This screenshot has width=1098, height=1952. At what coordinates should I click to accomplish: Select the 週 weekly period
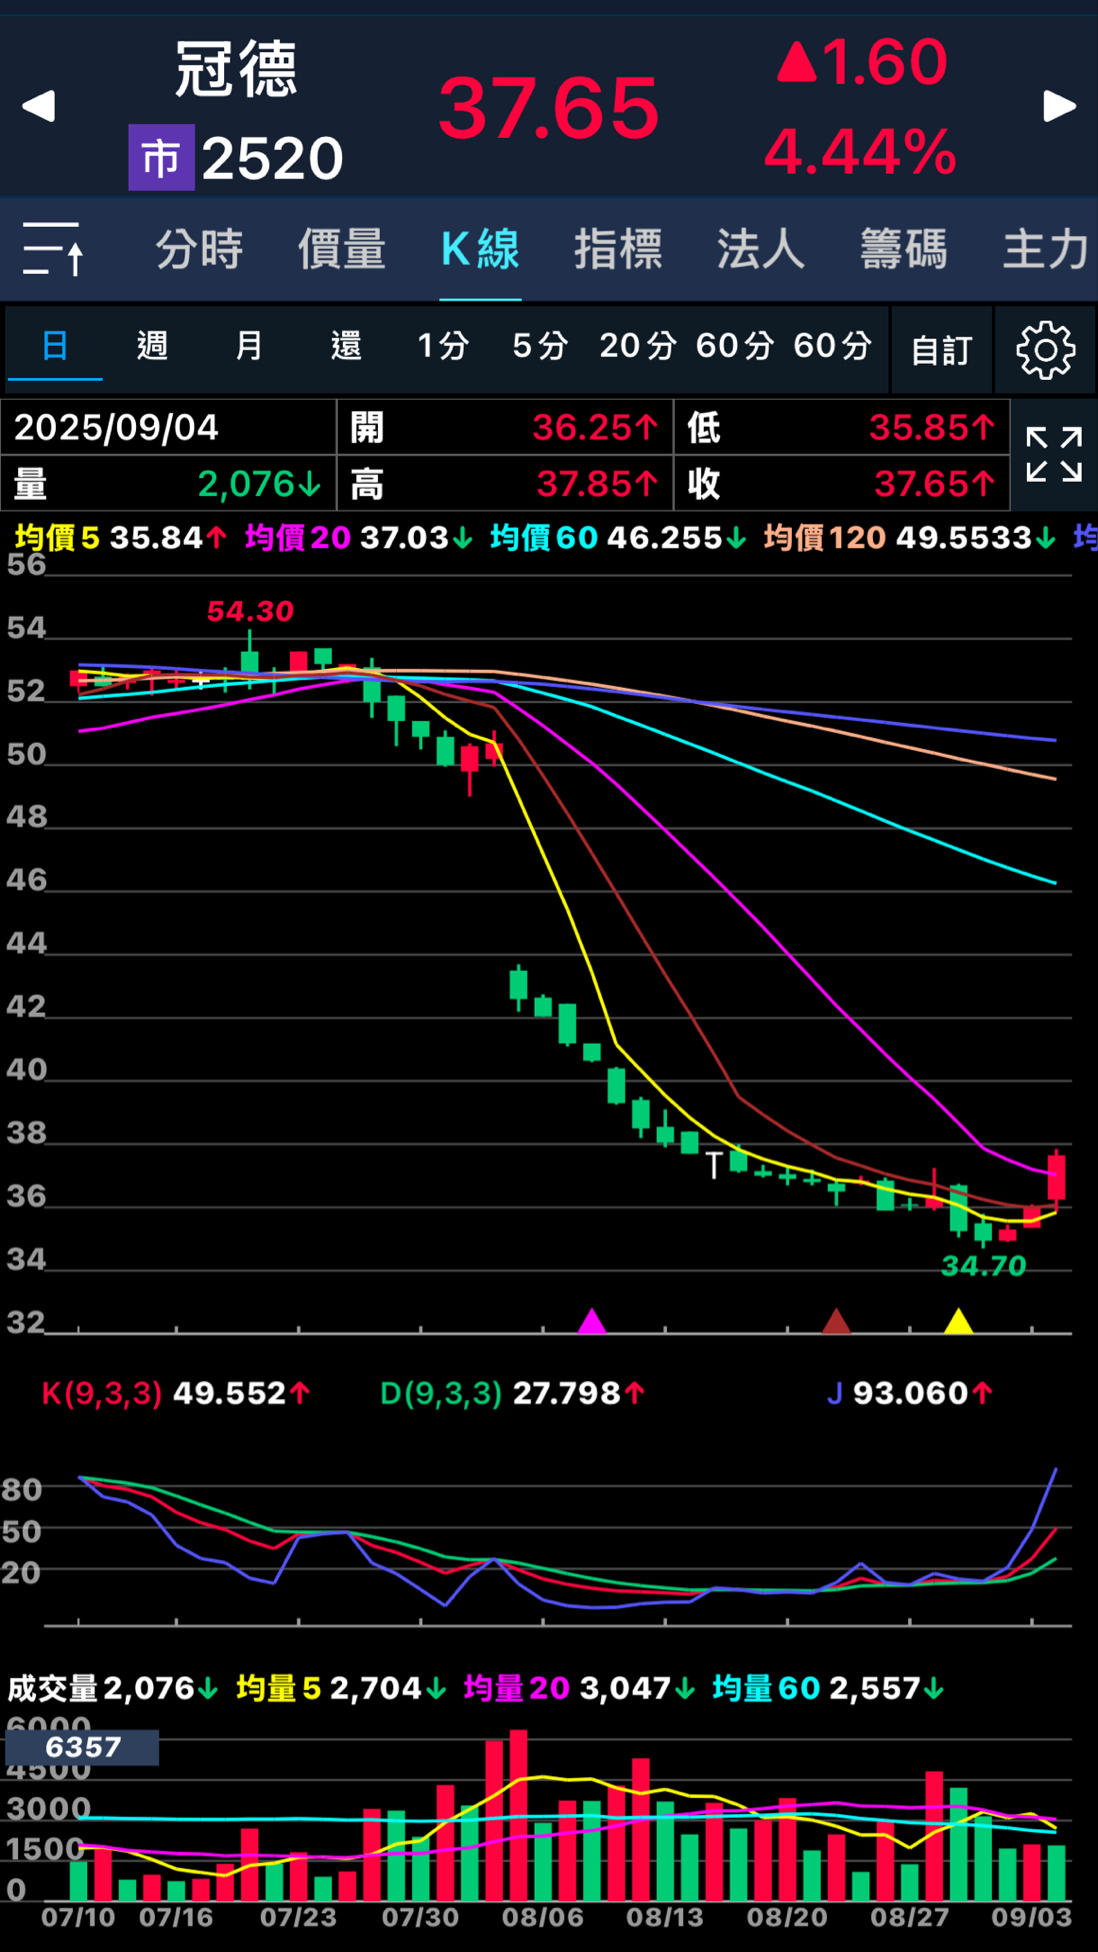click(152, 346)
